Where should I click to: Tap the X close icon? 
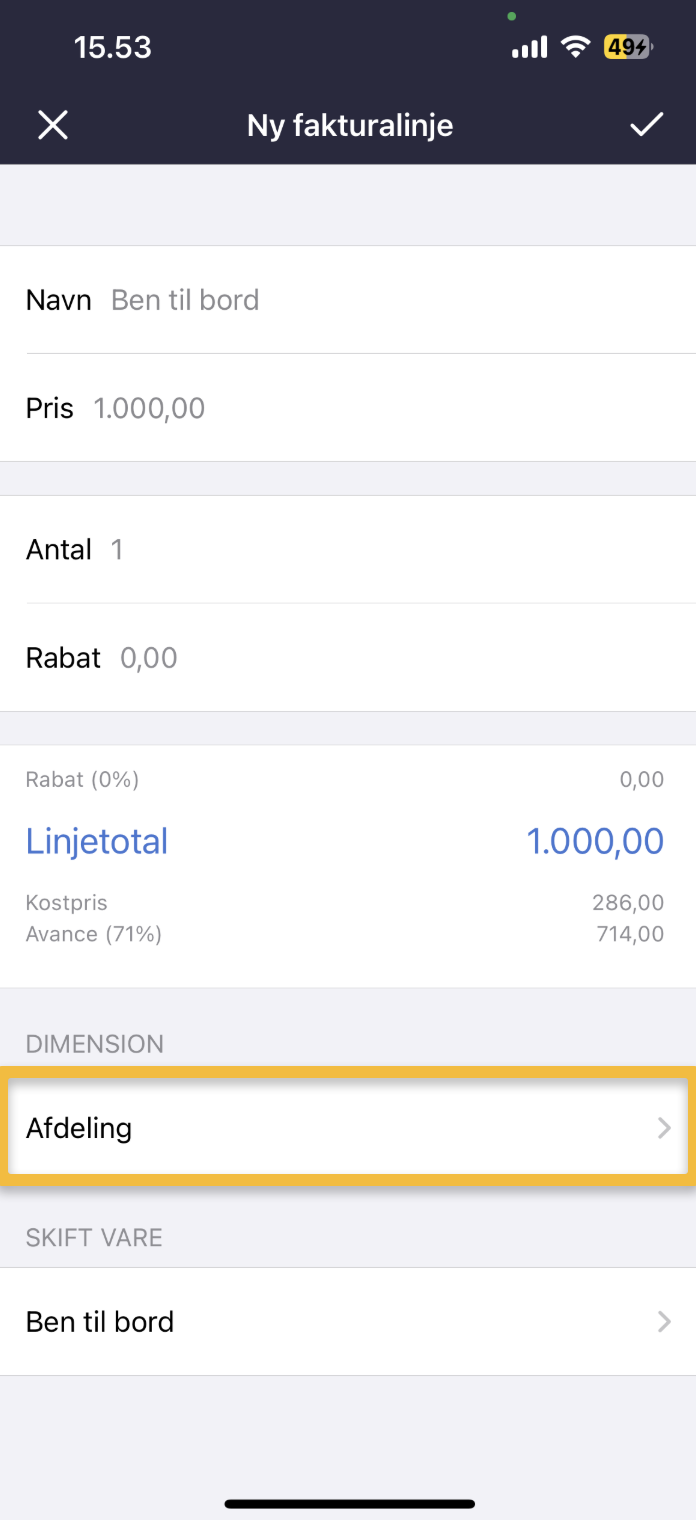(52, 125)
